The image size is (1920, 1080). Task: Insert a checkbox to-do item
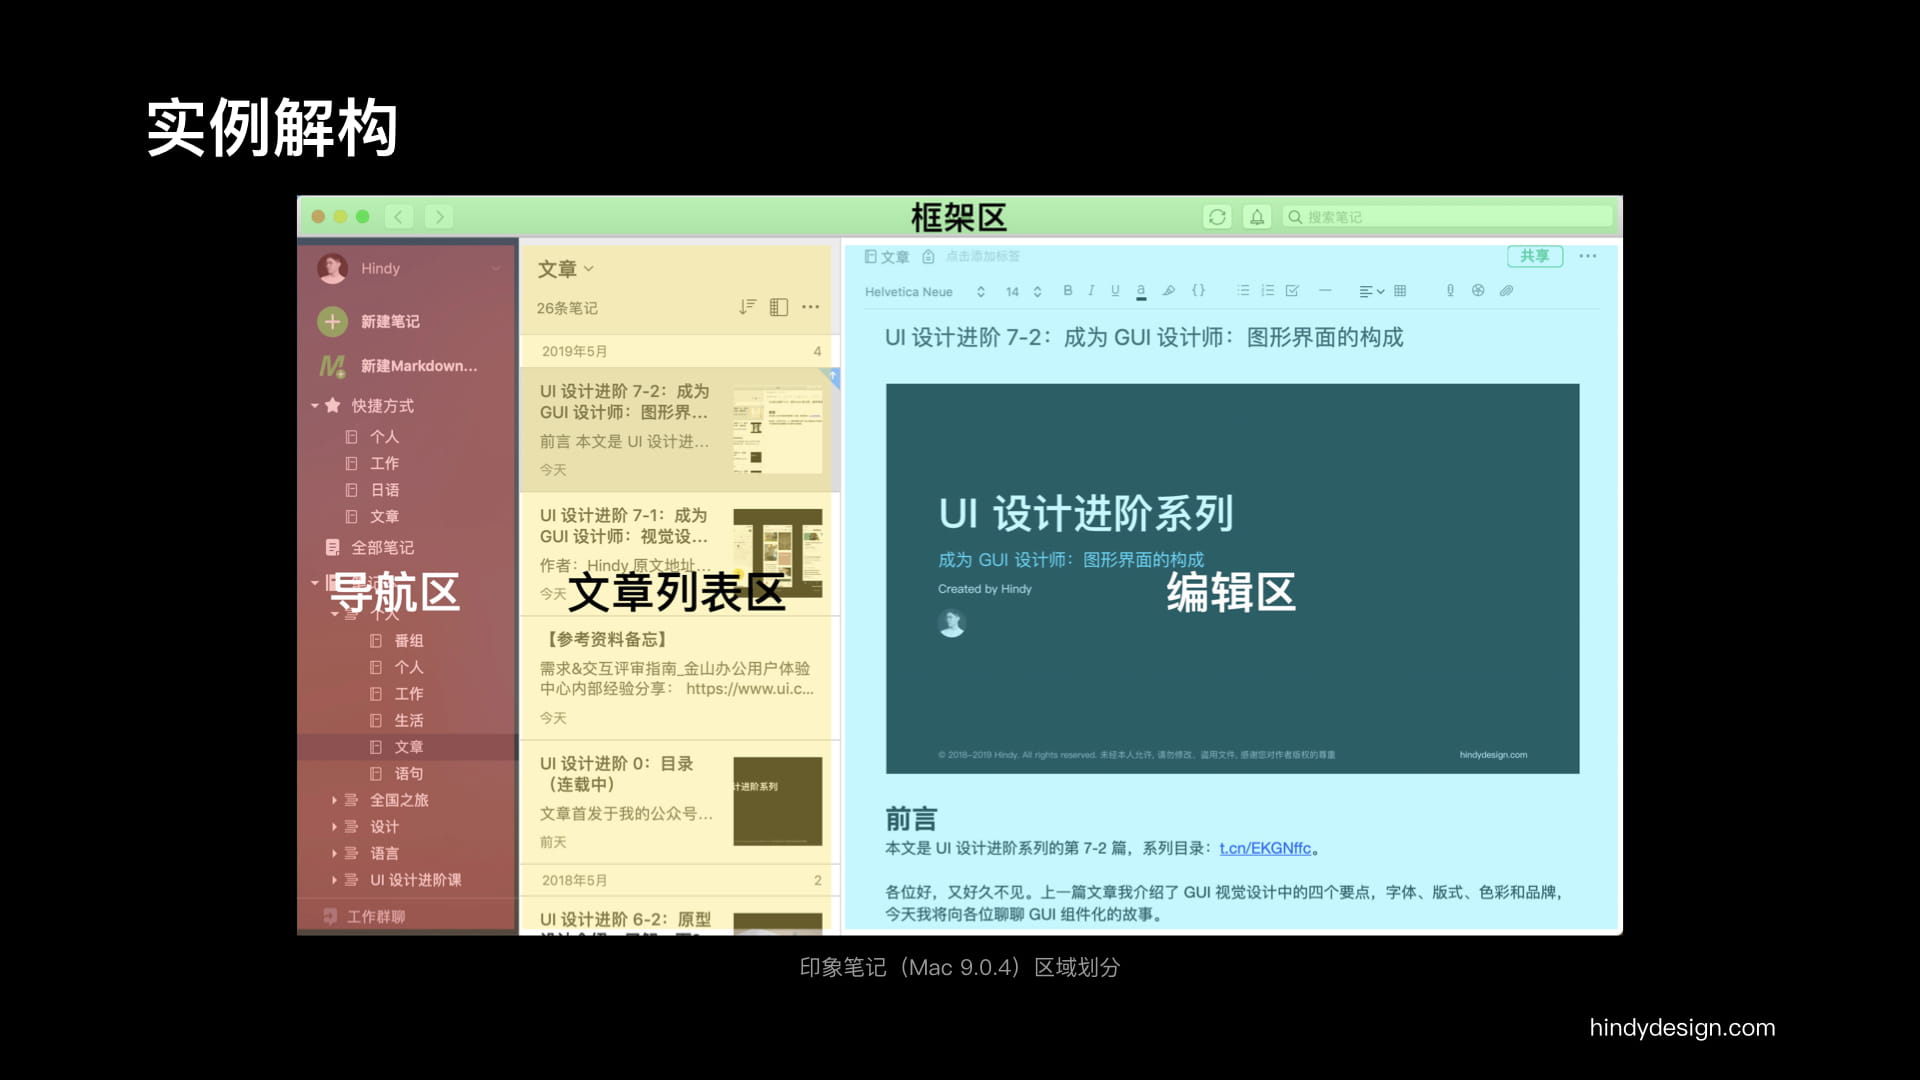pos(1292,291)
